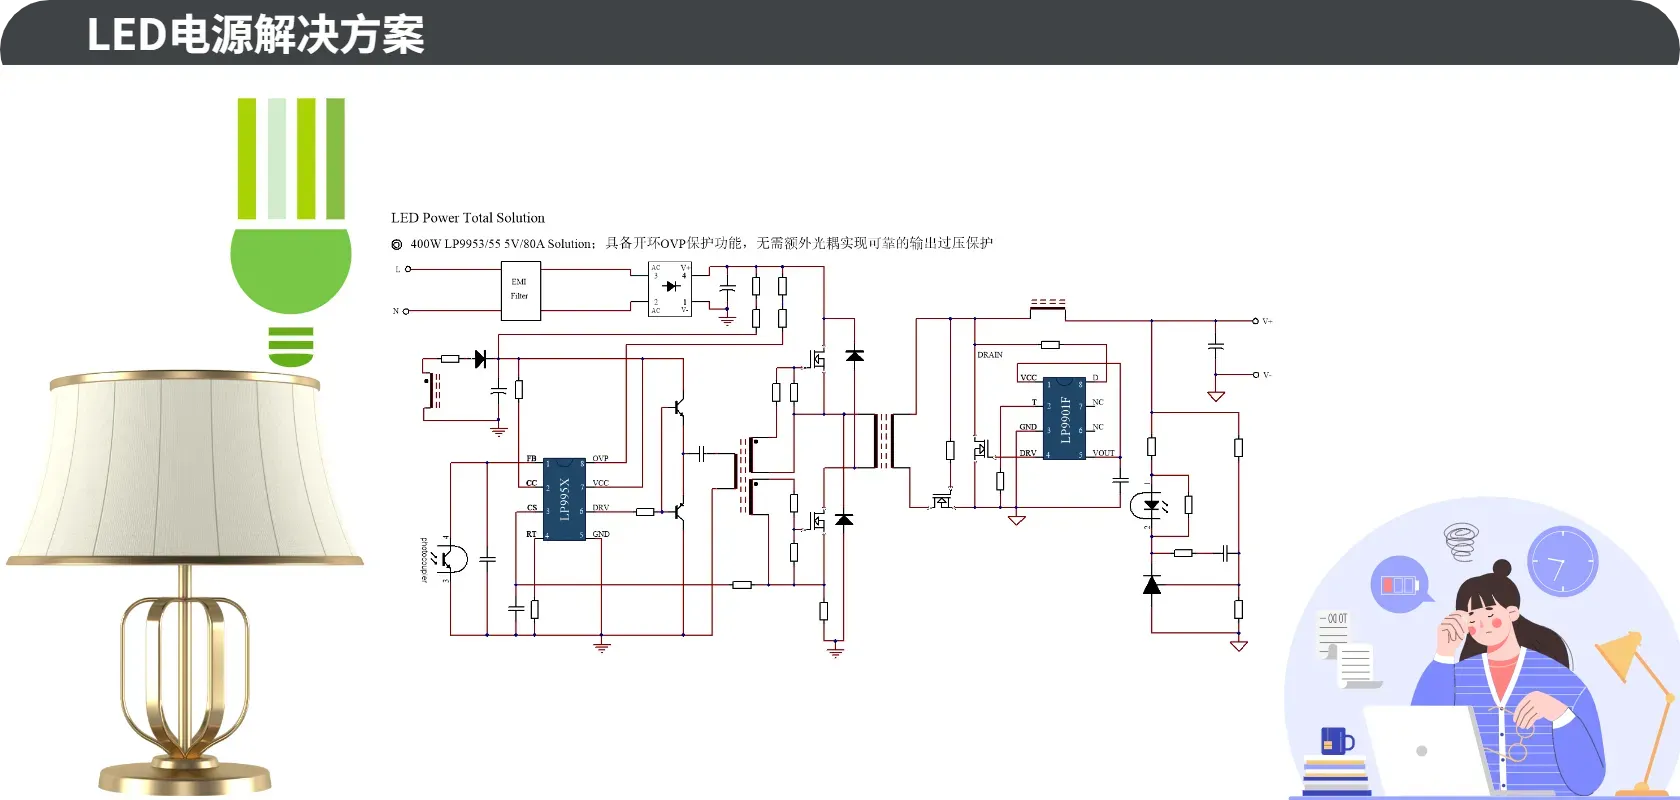This screenshot has height=800, width=1680.
Task: Click the LED电源解决方案 header title
Action: (255, 35)
